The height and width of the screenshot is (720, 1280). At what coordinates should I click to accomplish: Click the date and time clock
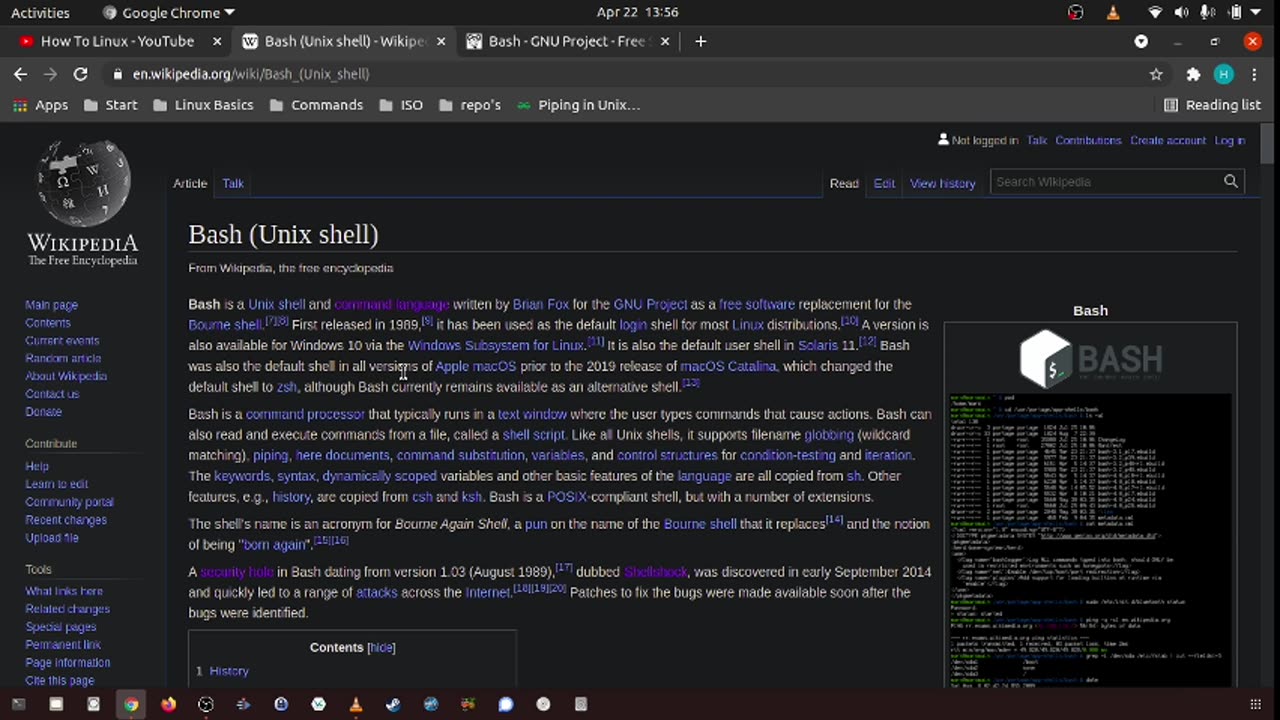click(x=638, y=13)
